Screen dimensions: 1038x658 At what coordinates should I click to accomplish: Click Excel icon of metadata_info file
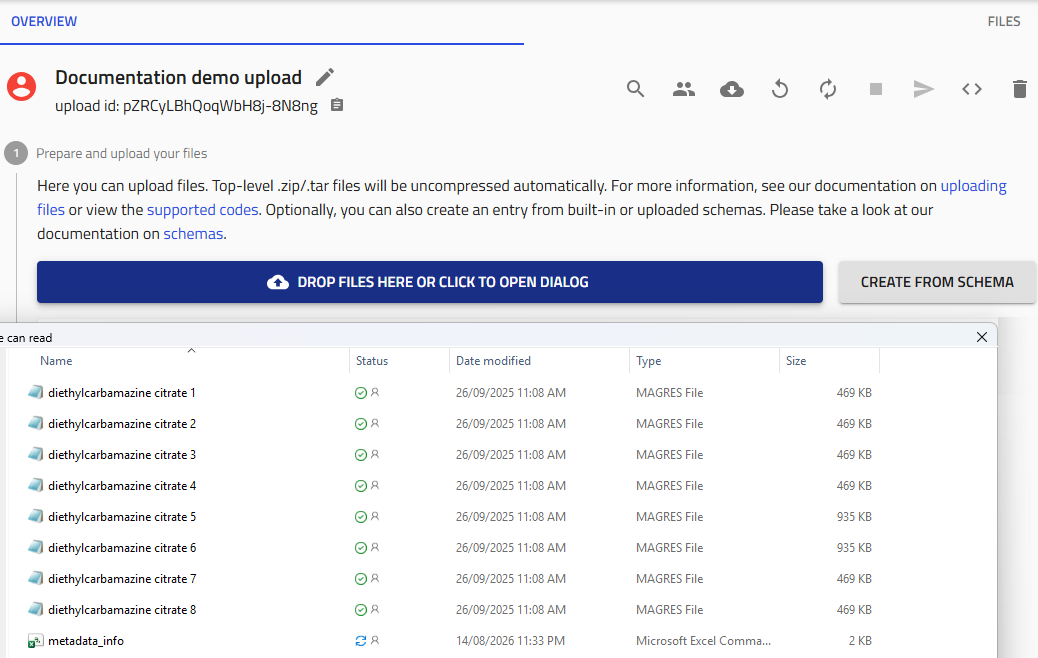tap(36, 640)
